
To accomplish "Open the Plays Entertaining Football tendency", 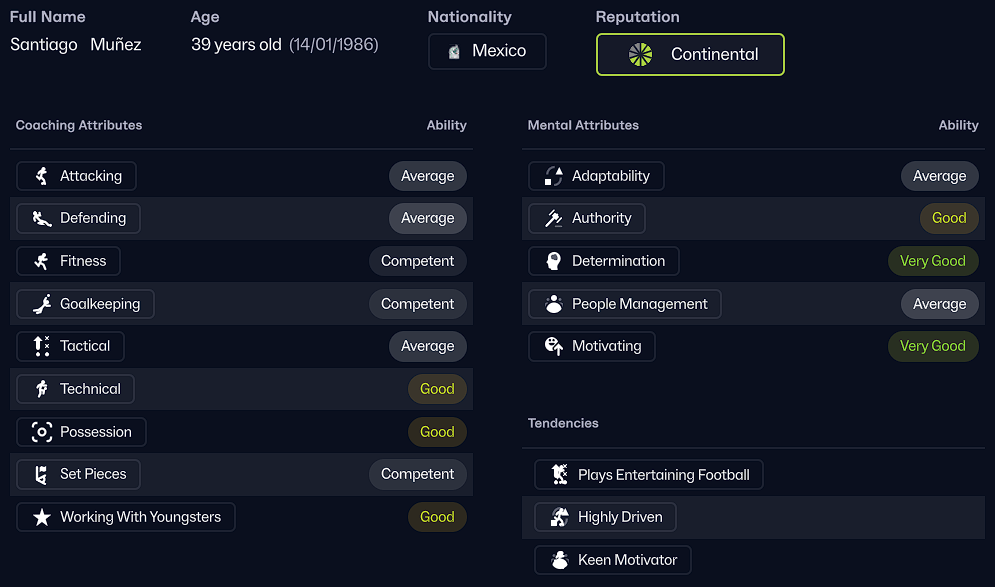I will point(648,475).
